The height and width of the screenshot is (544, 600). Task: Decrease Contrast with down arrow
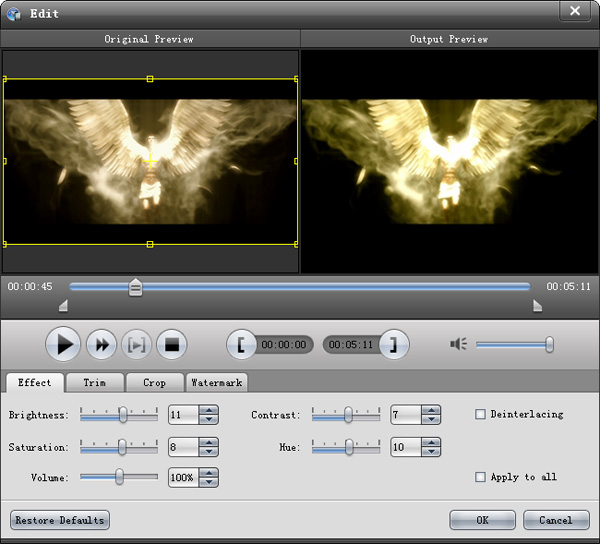click(431, 419)
